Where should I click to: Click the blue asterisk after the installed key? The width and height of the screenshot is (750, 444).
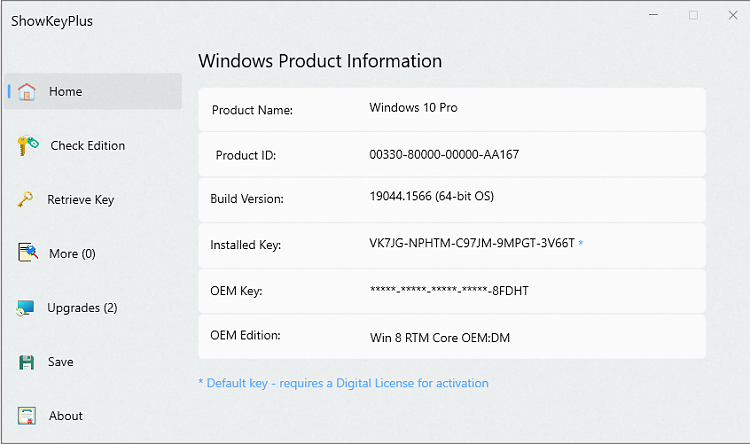581,243
